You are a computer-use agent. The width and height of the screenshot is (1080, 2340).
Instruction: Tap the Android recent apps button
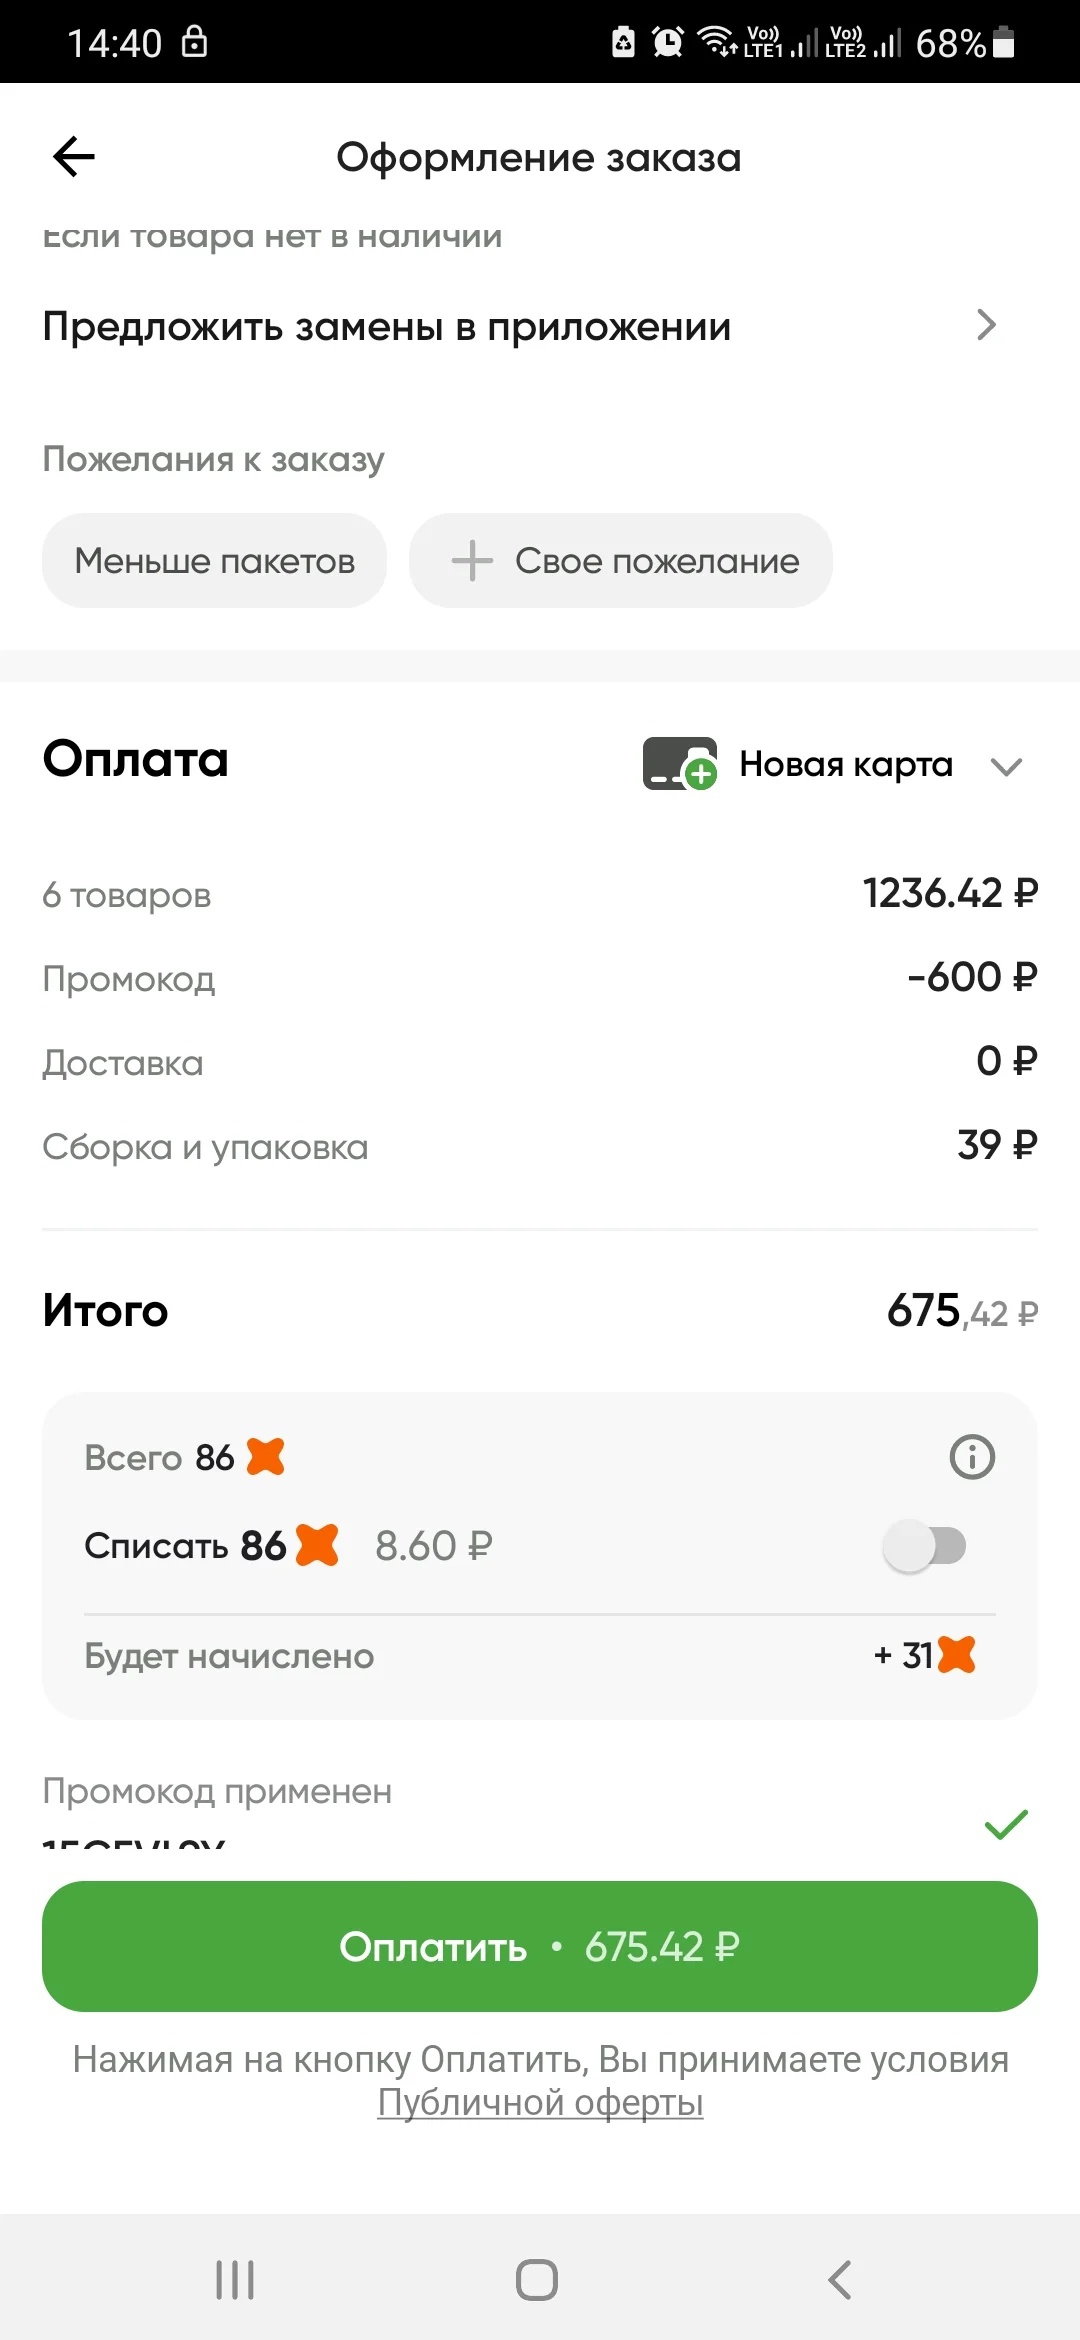point(236,2280)
